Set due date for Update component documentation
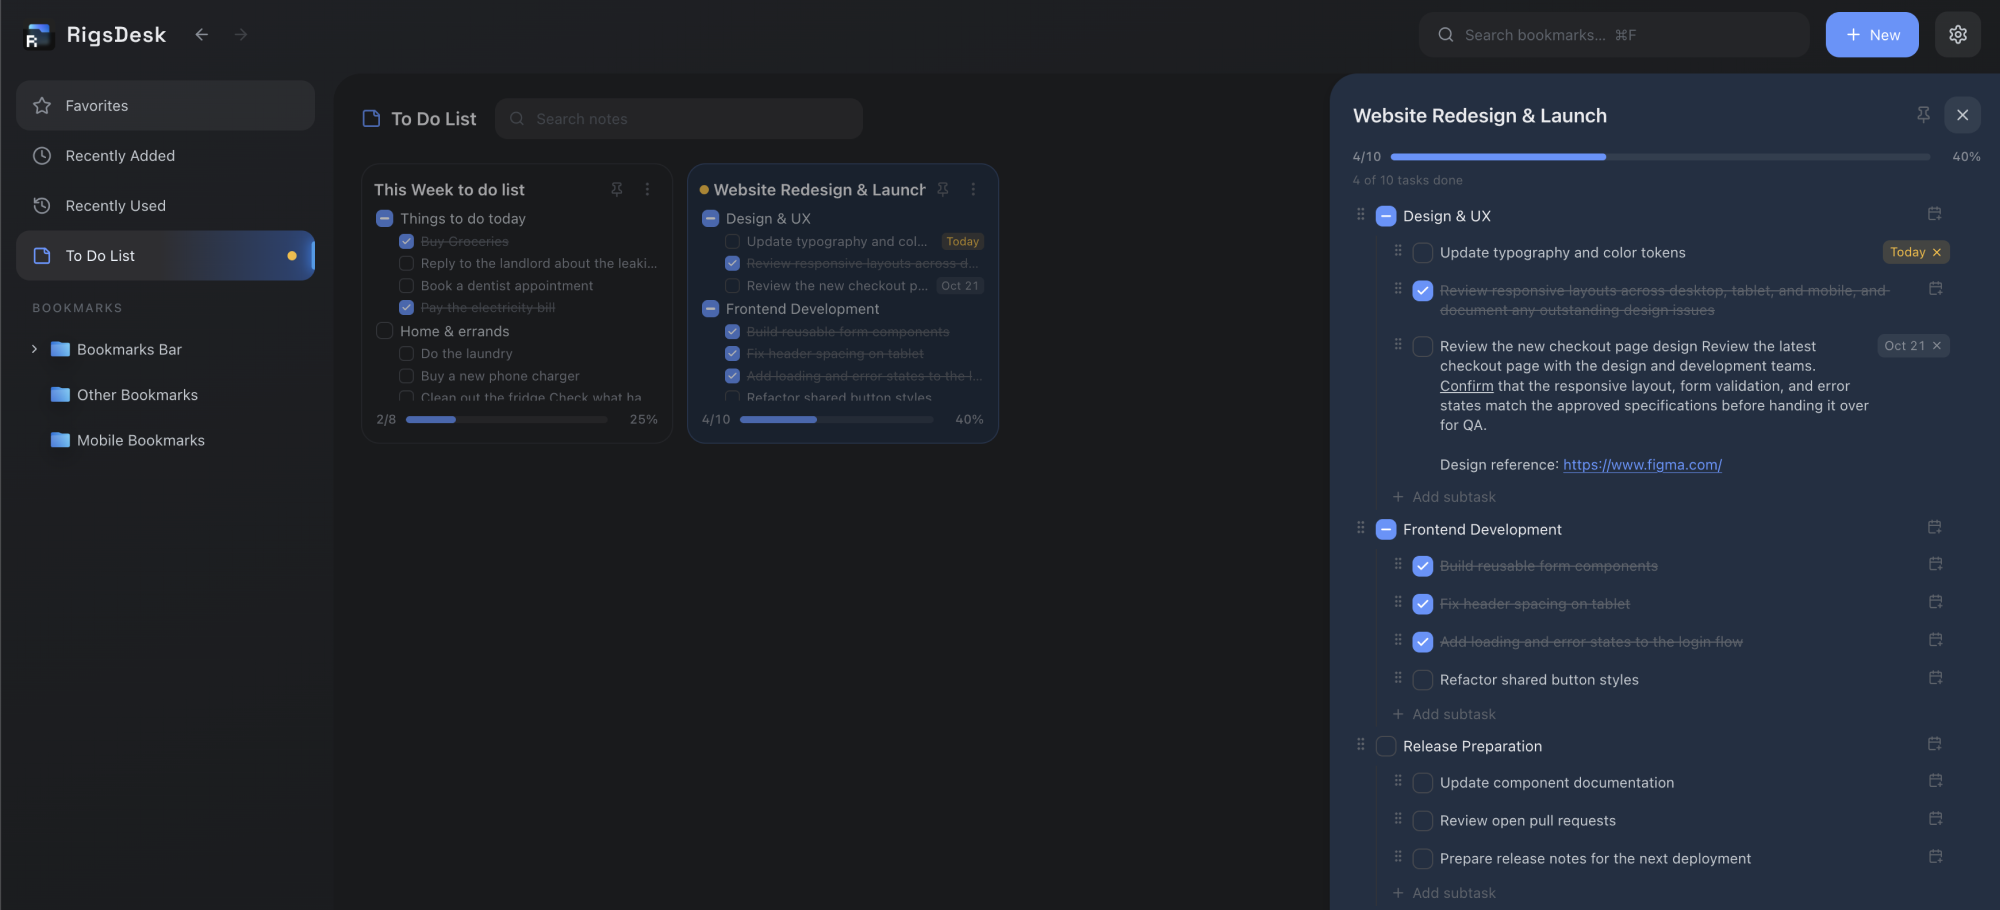 click(x=1935, y=781)
